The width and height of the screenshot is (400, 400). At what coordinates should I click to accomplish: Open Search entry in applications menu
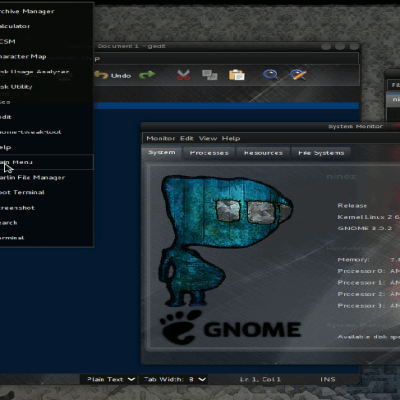click(47, 223)
